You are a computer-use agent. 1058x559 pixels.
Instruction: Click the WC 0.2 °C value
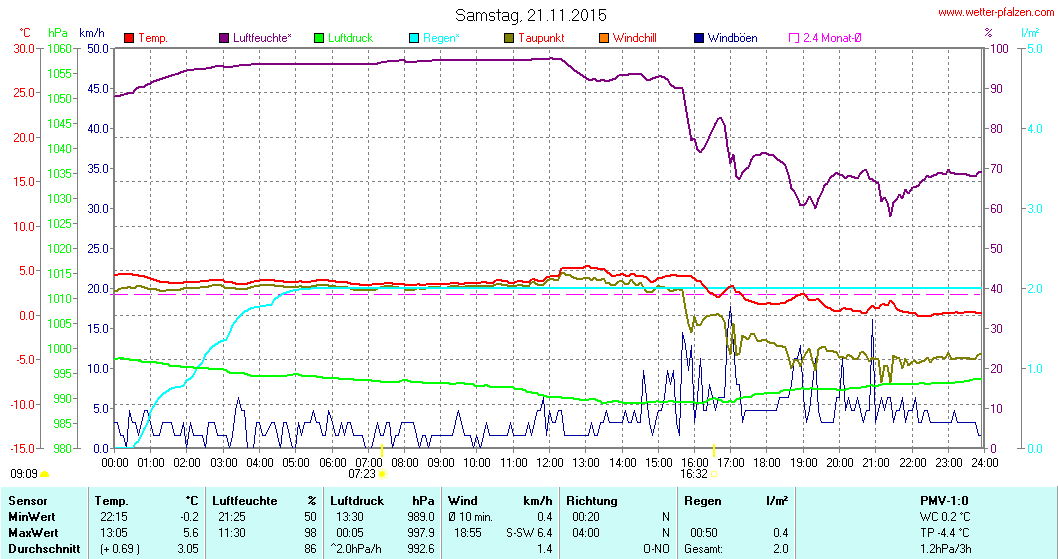point(945,517)
